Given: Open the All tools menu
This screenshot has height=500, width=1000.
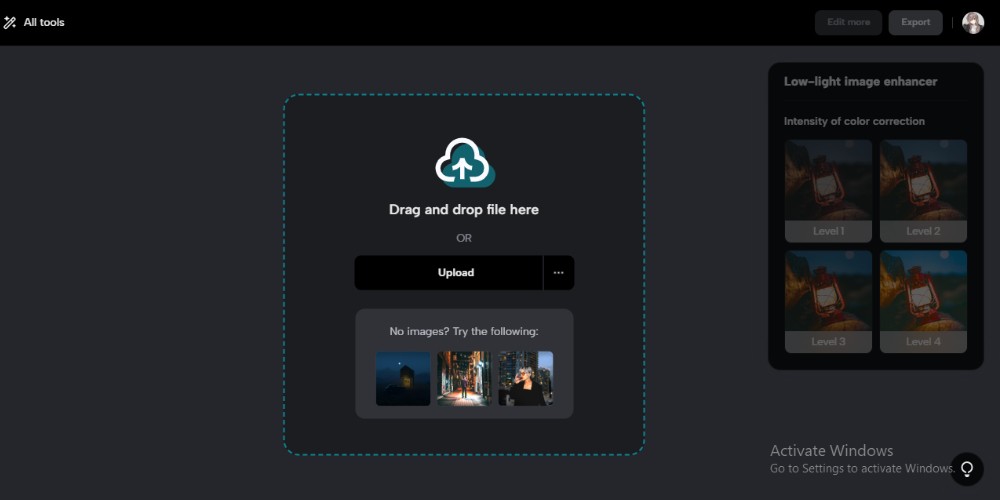Looking at the screenshot, I should pyautogui.click(x=34, y=22).
